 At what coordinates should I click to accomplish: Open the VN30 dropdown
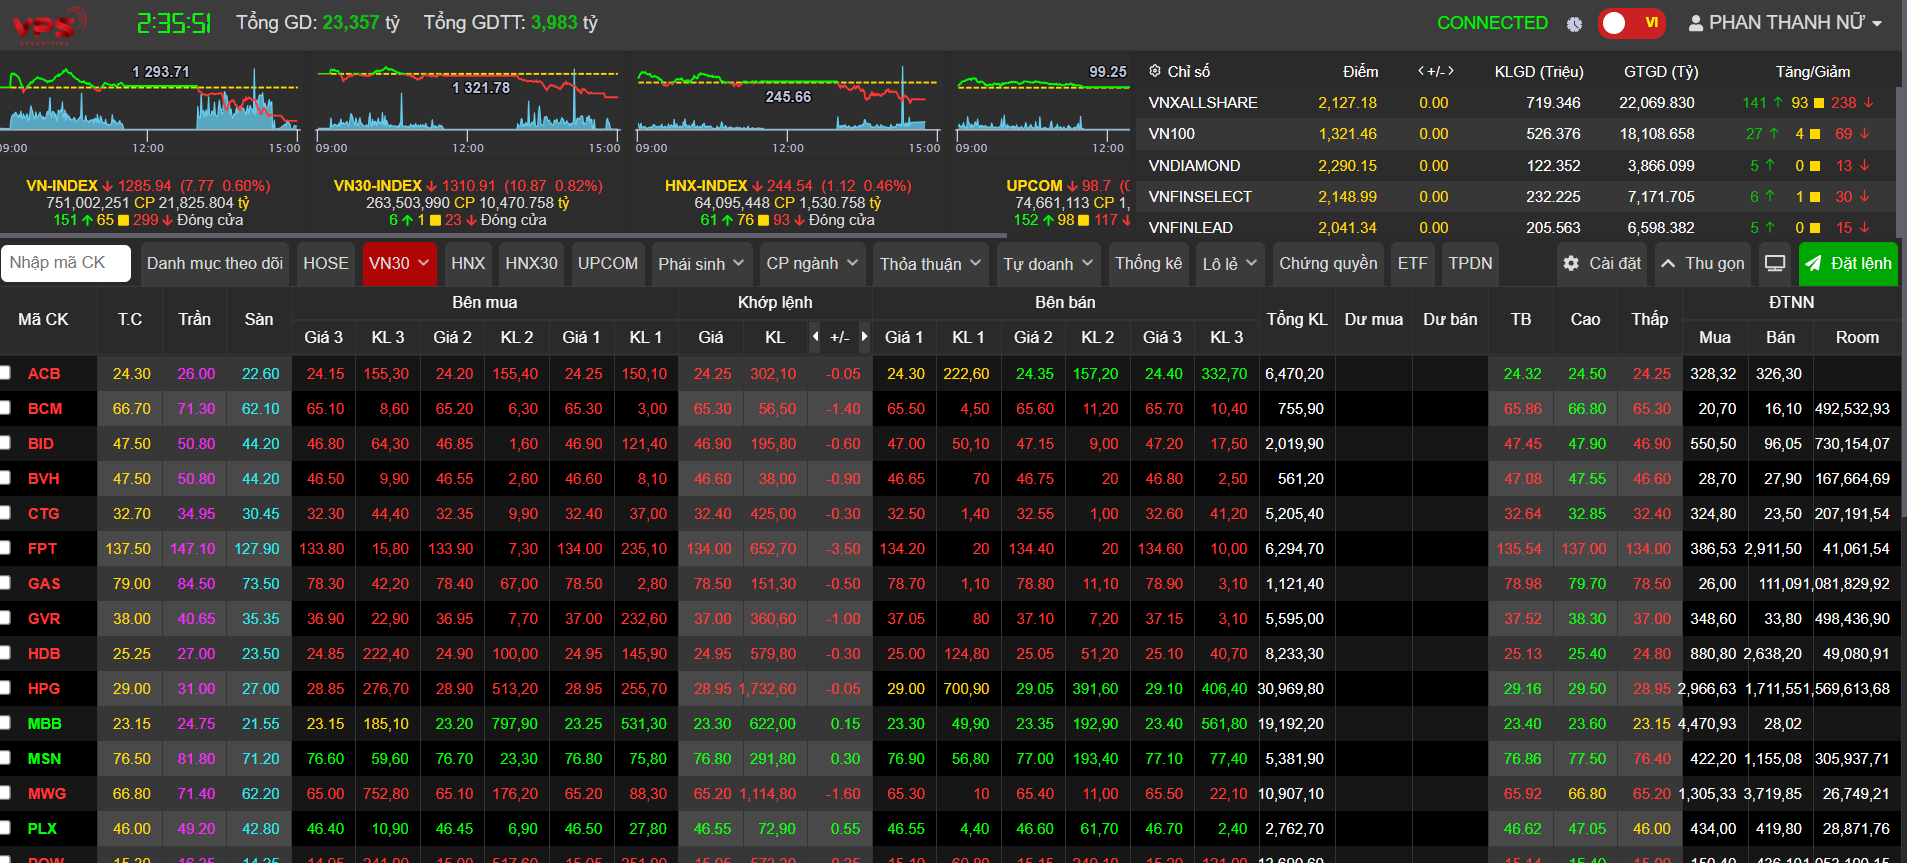399,263
